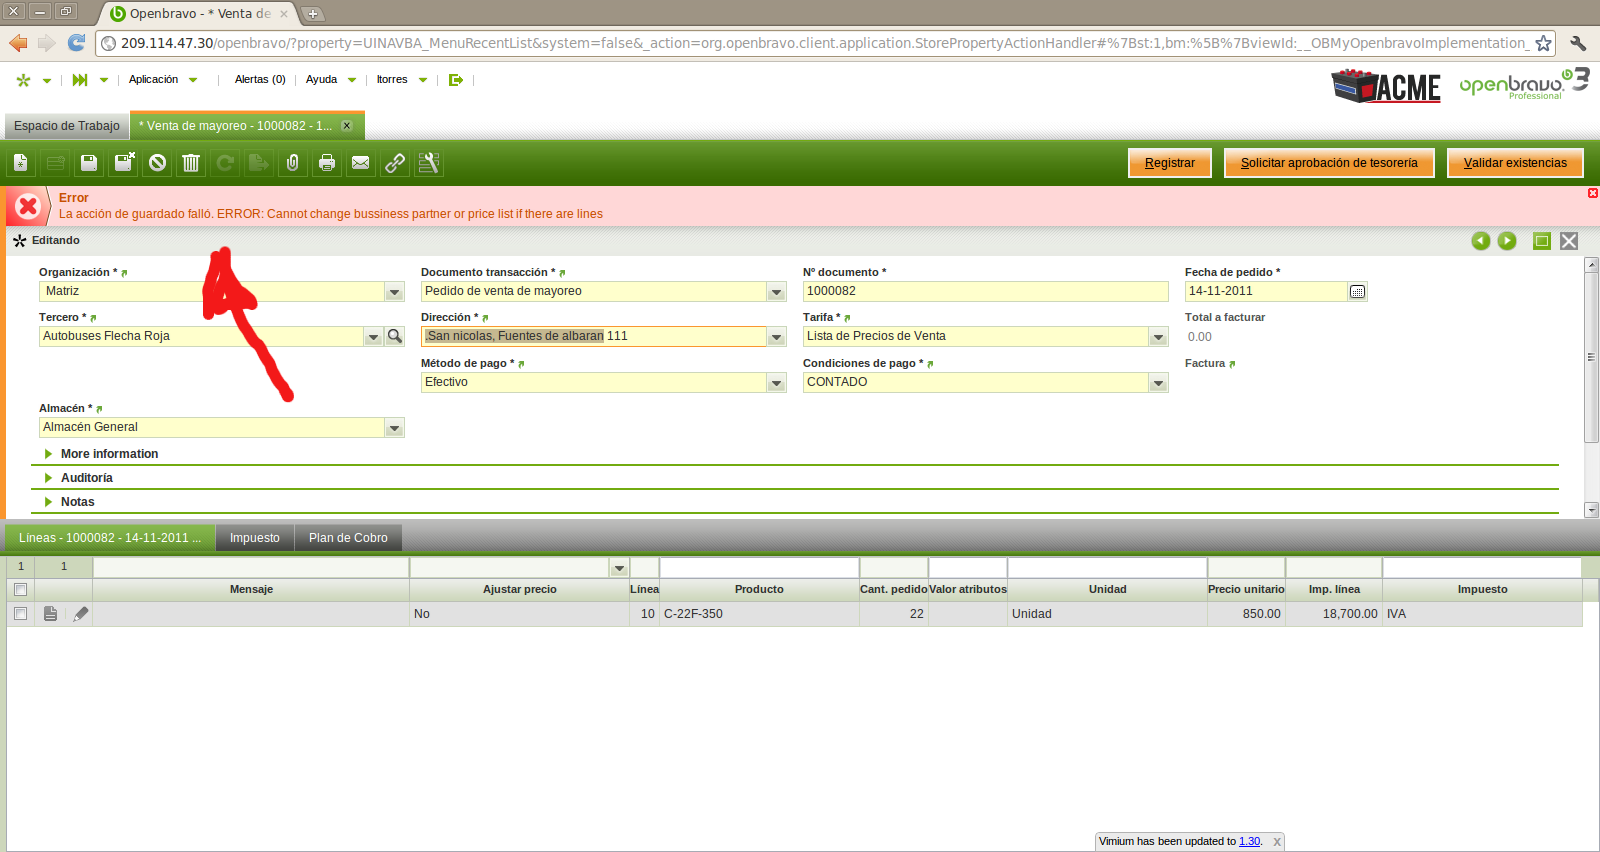
Task: Click the save floppy disk icon
Action: 89,163
